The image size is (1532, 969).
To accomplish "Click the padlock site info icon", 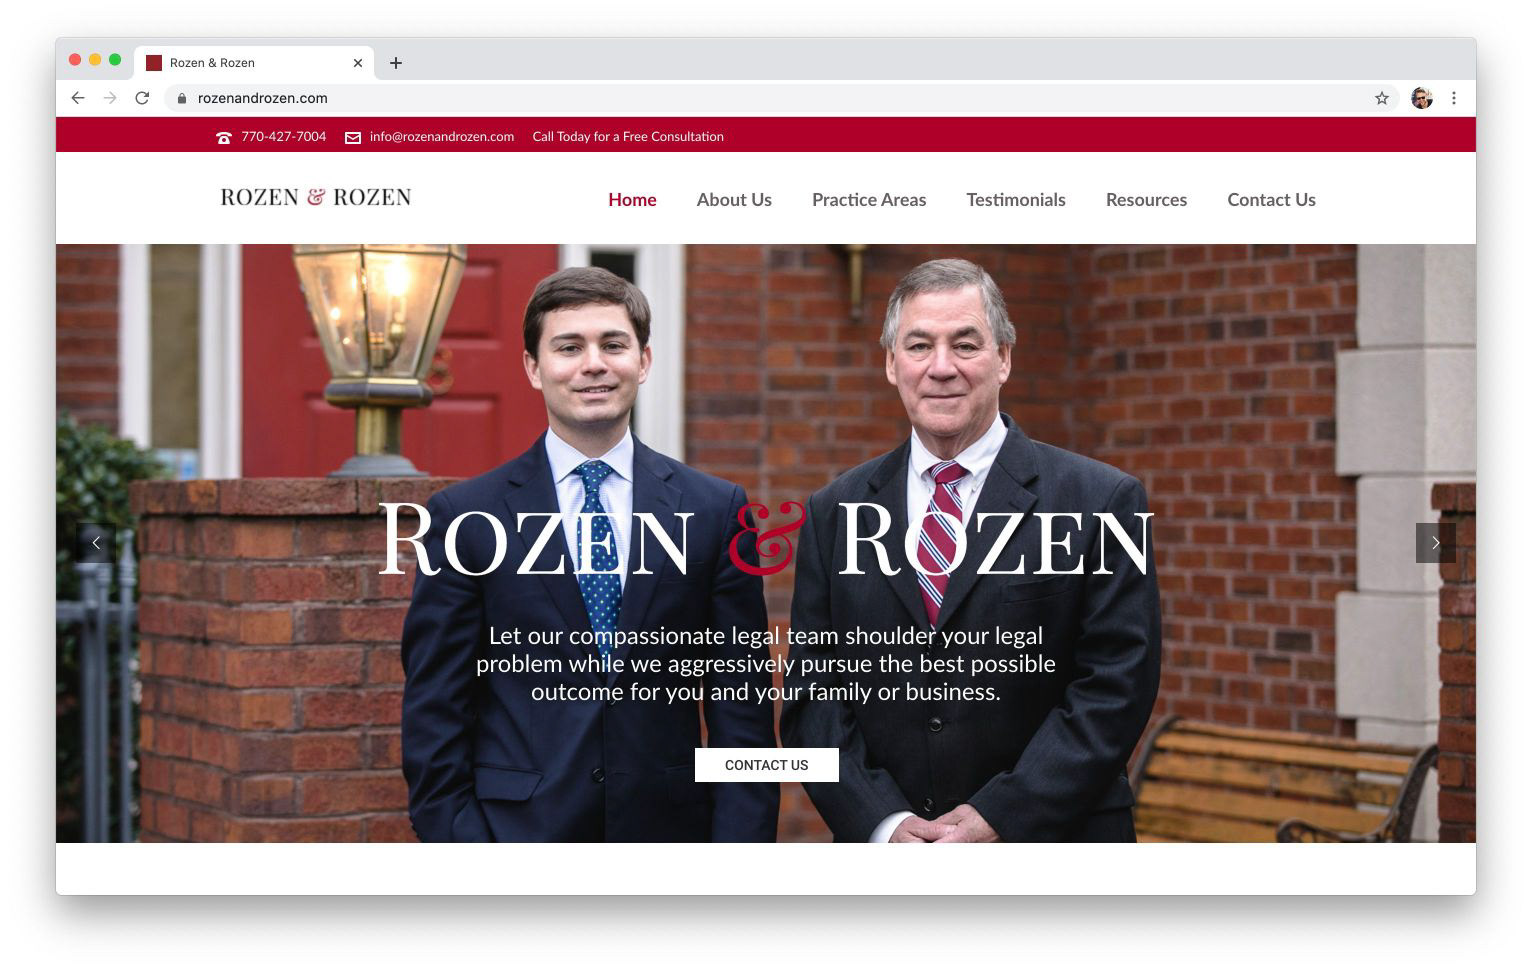I will point(182,98).
